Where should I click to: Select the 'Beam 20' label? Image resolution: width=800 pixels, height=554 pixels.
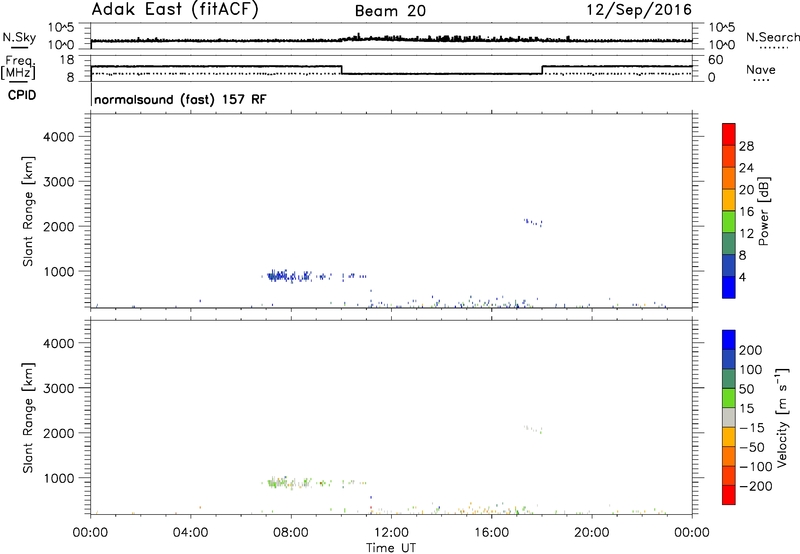tap(390, 11)
